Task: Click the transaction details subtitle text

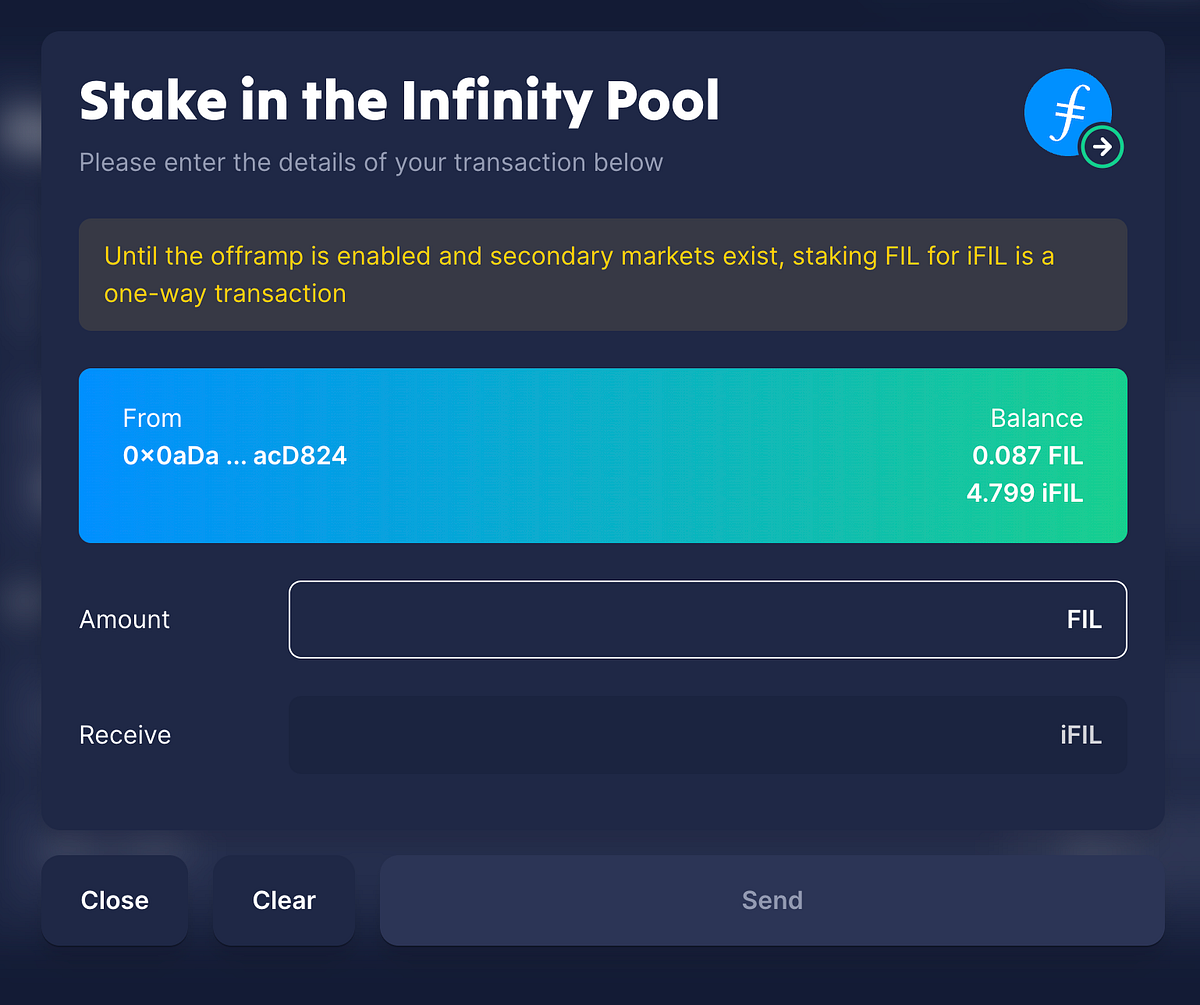Action: [x=371, y=162]
